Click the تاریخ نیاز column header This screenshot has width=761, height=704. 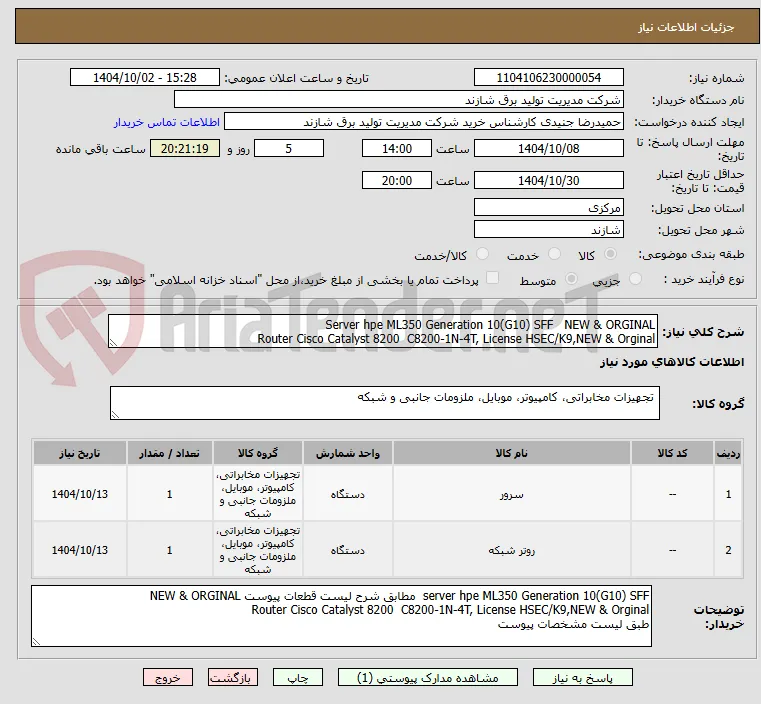click(x=80, y=453)
